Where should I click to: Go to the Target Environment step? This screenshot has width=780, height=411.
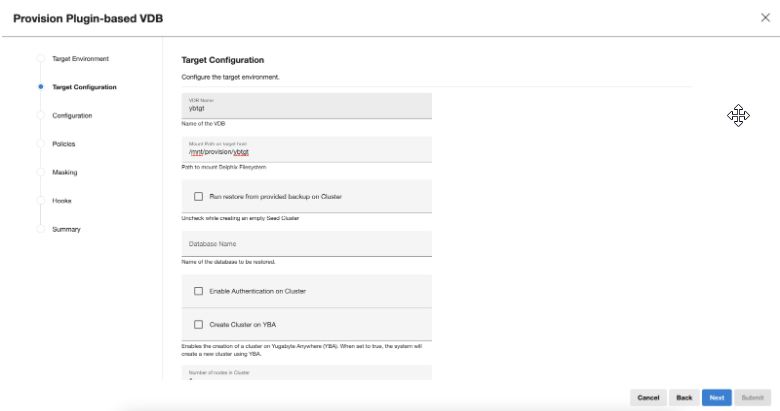pos(80,59)
